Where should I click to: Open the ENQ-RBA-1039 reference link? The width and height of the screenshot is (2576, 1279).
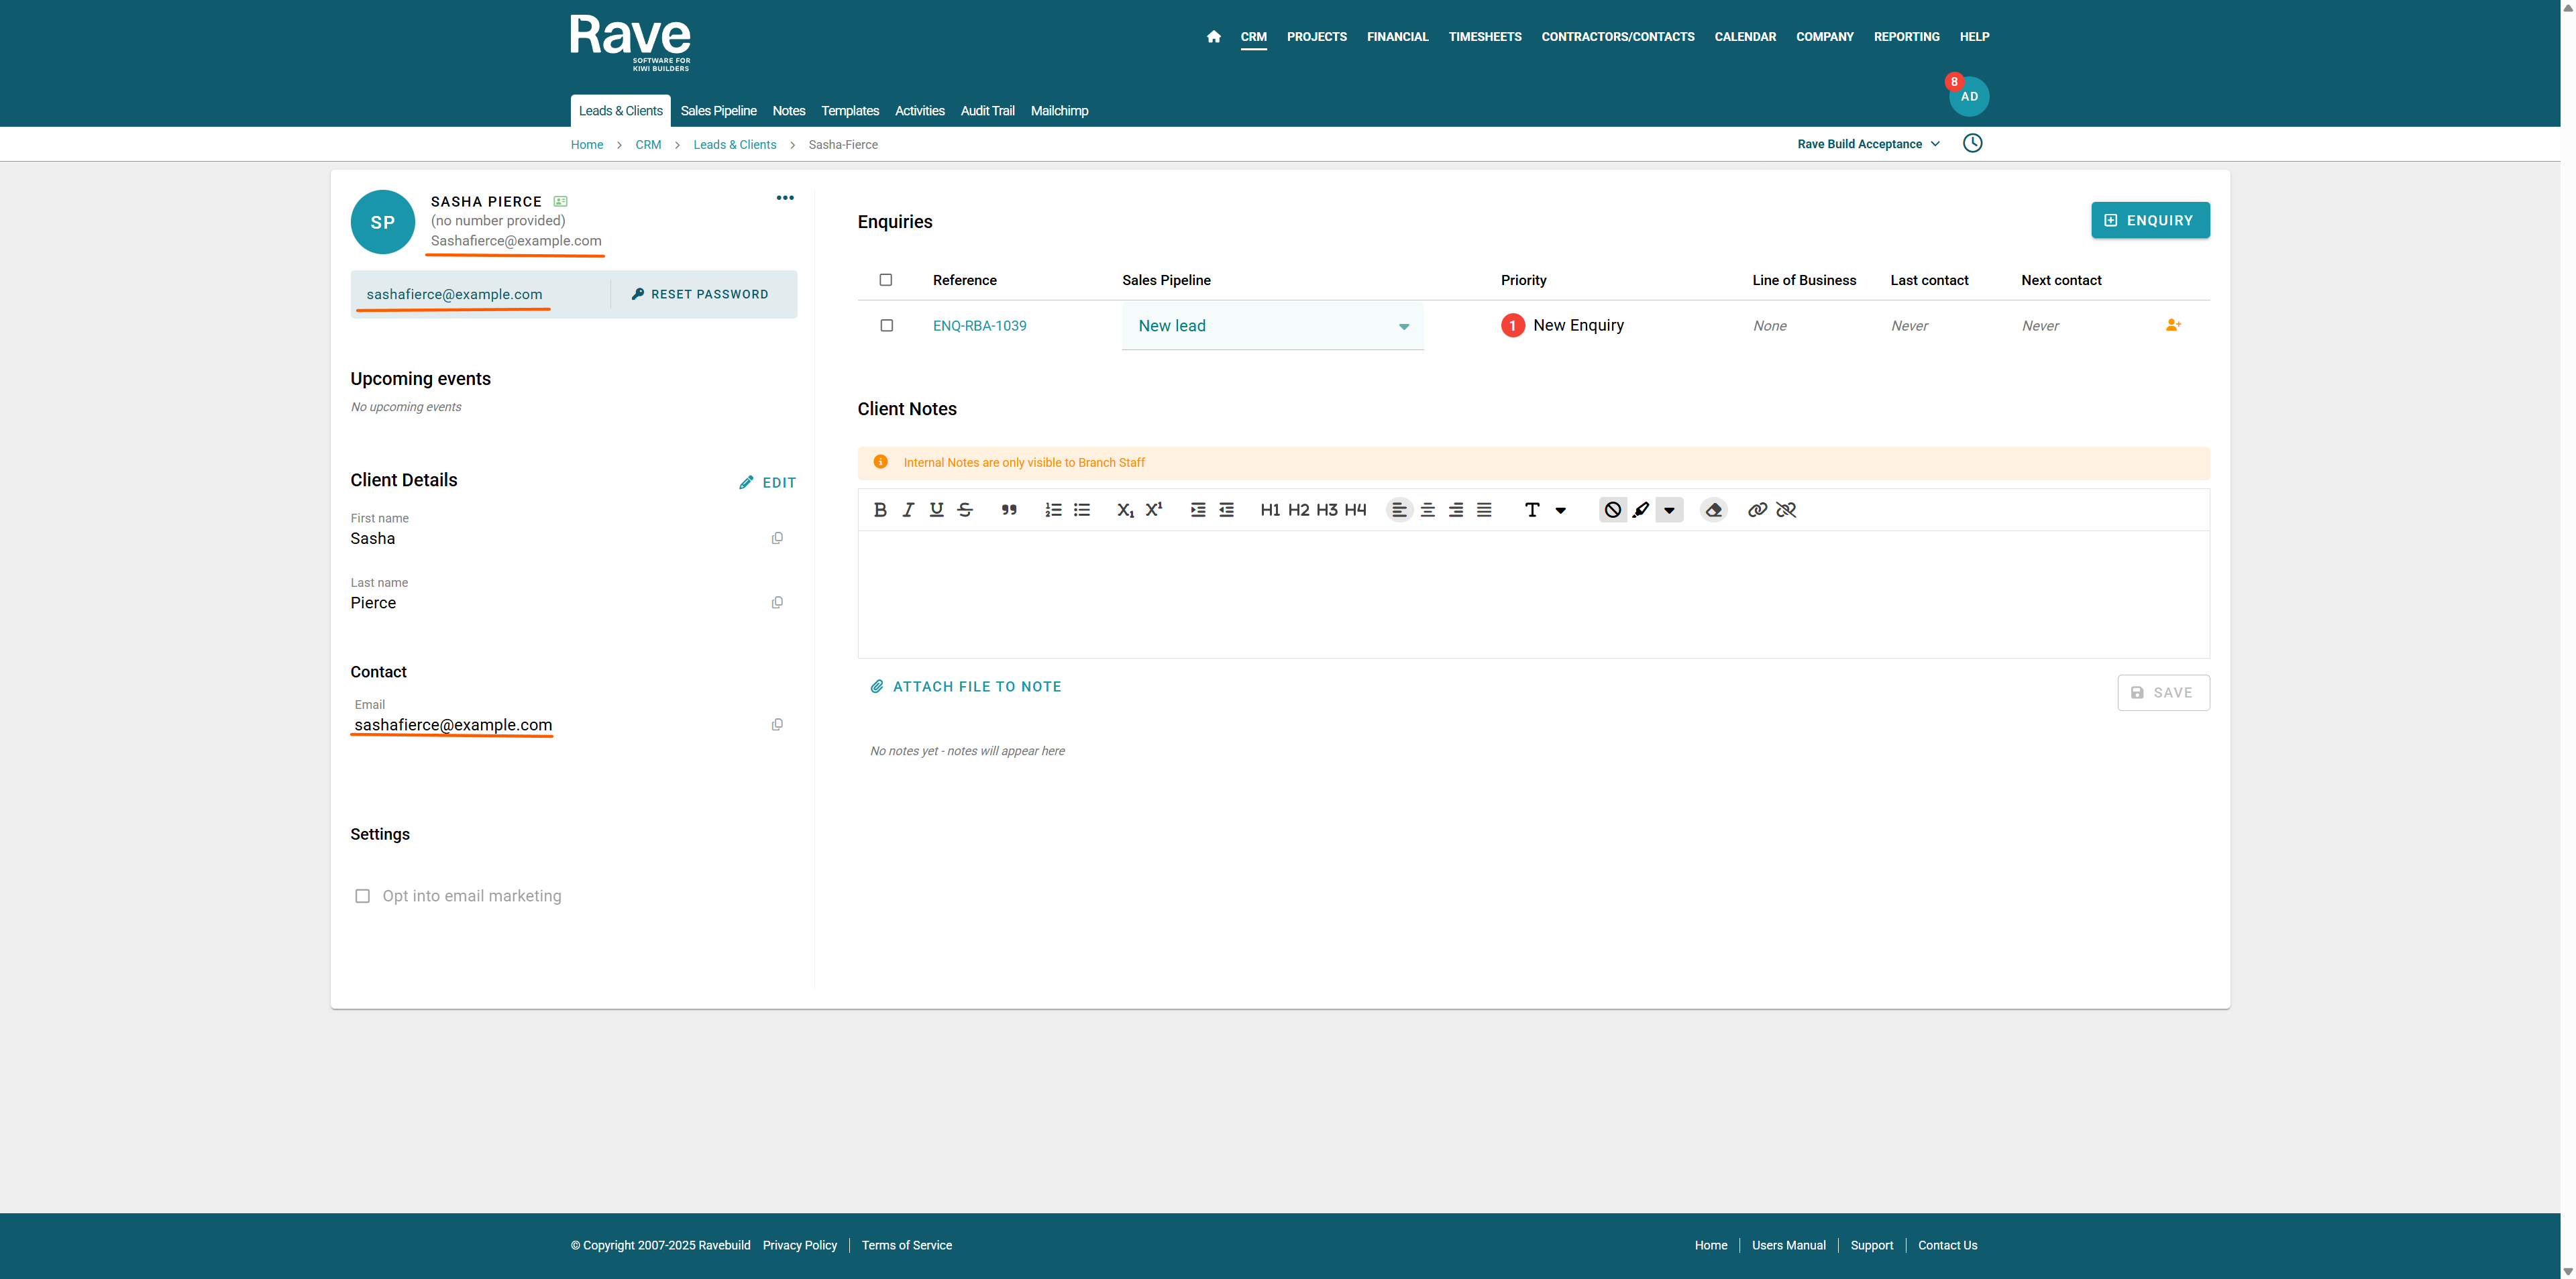(x=979, y=326)
